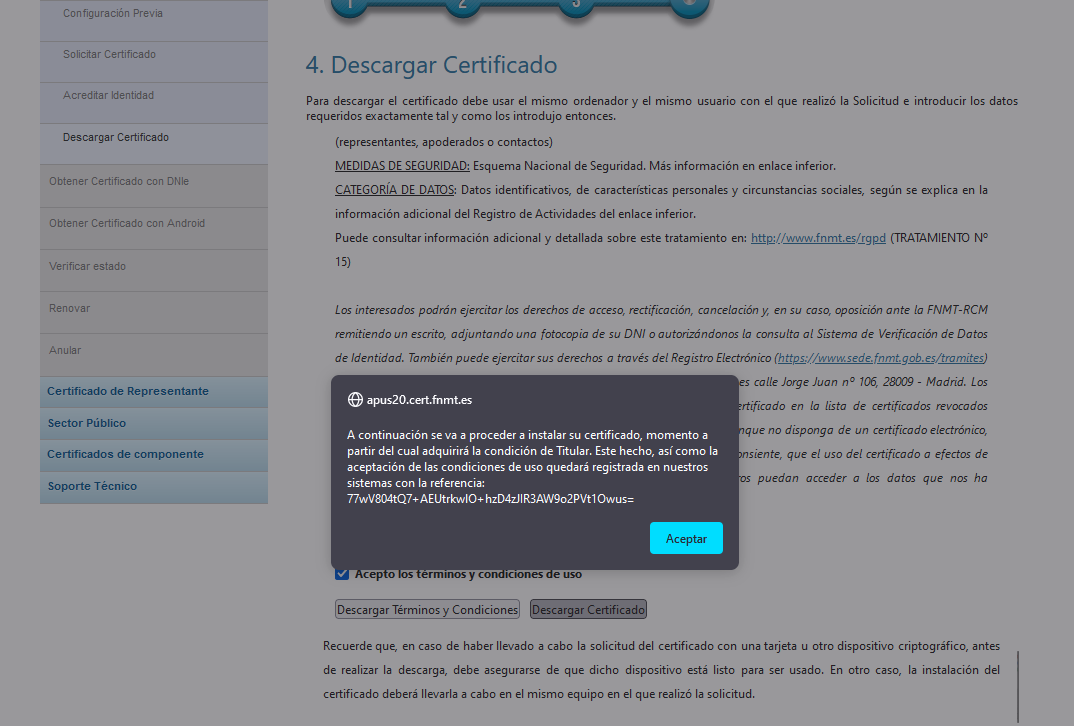Go to Solicitar Certificado in the sidebar
This screenshot has height=726, width=1074.
point(109,54)
